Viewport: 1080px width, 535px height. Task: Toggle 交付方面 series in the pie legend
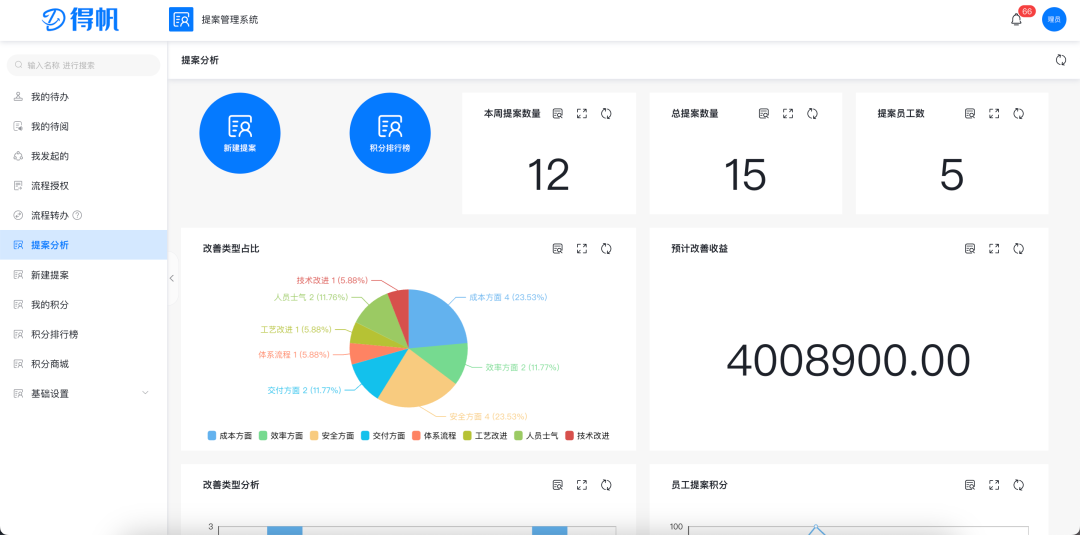[x=383, y=436]
